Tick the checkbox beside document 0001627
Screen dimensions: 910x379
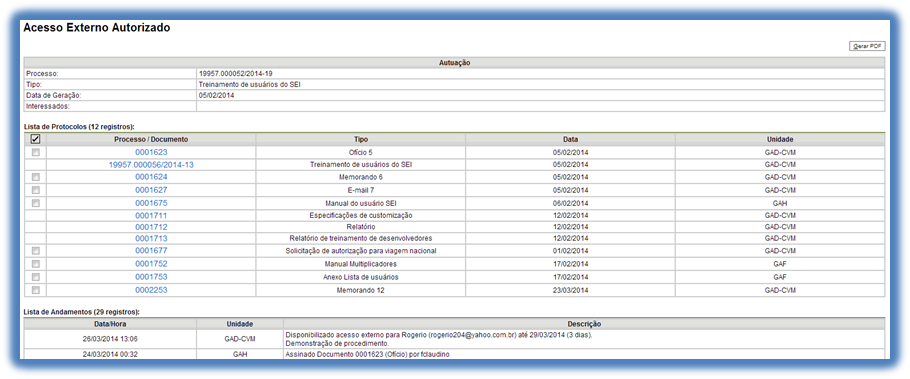pos(35,190)
